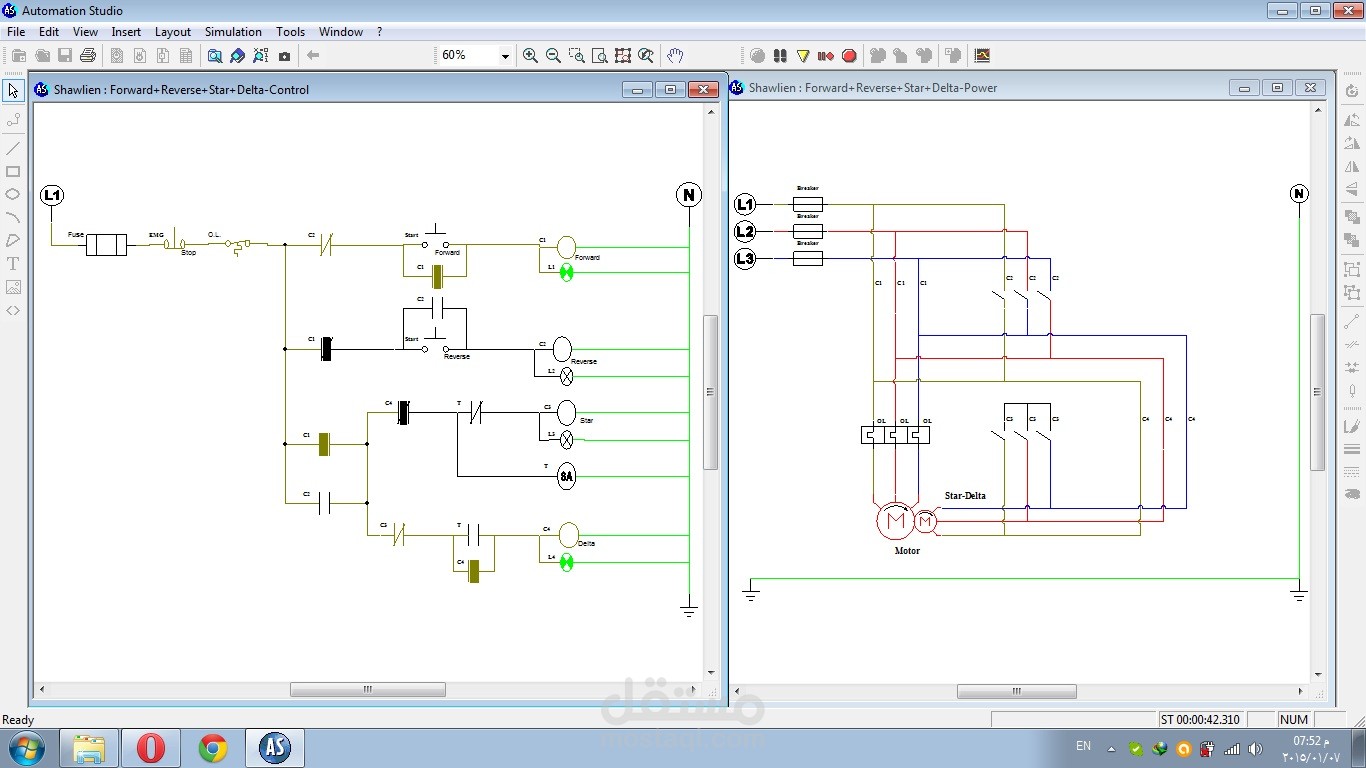Open the Simulation menu
Image resolution: width=1366 pixels, height=768 pixels.
click(233, 32)
